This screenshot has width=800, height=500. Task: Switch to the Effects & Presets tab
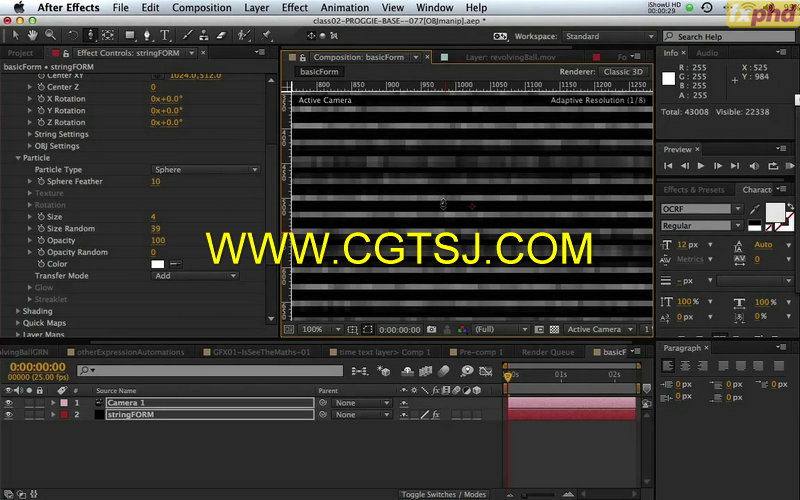pos(694,190)
